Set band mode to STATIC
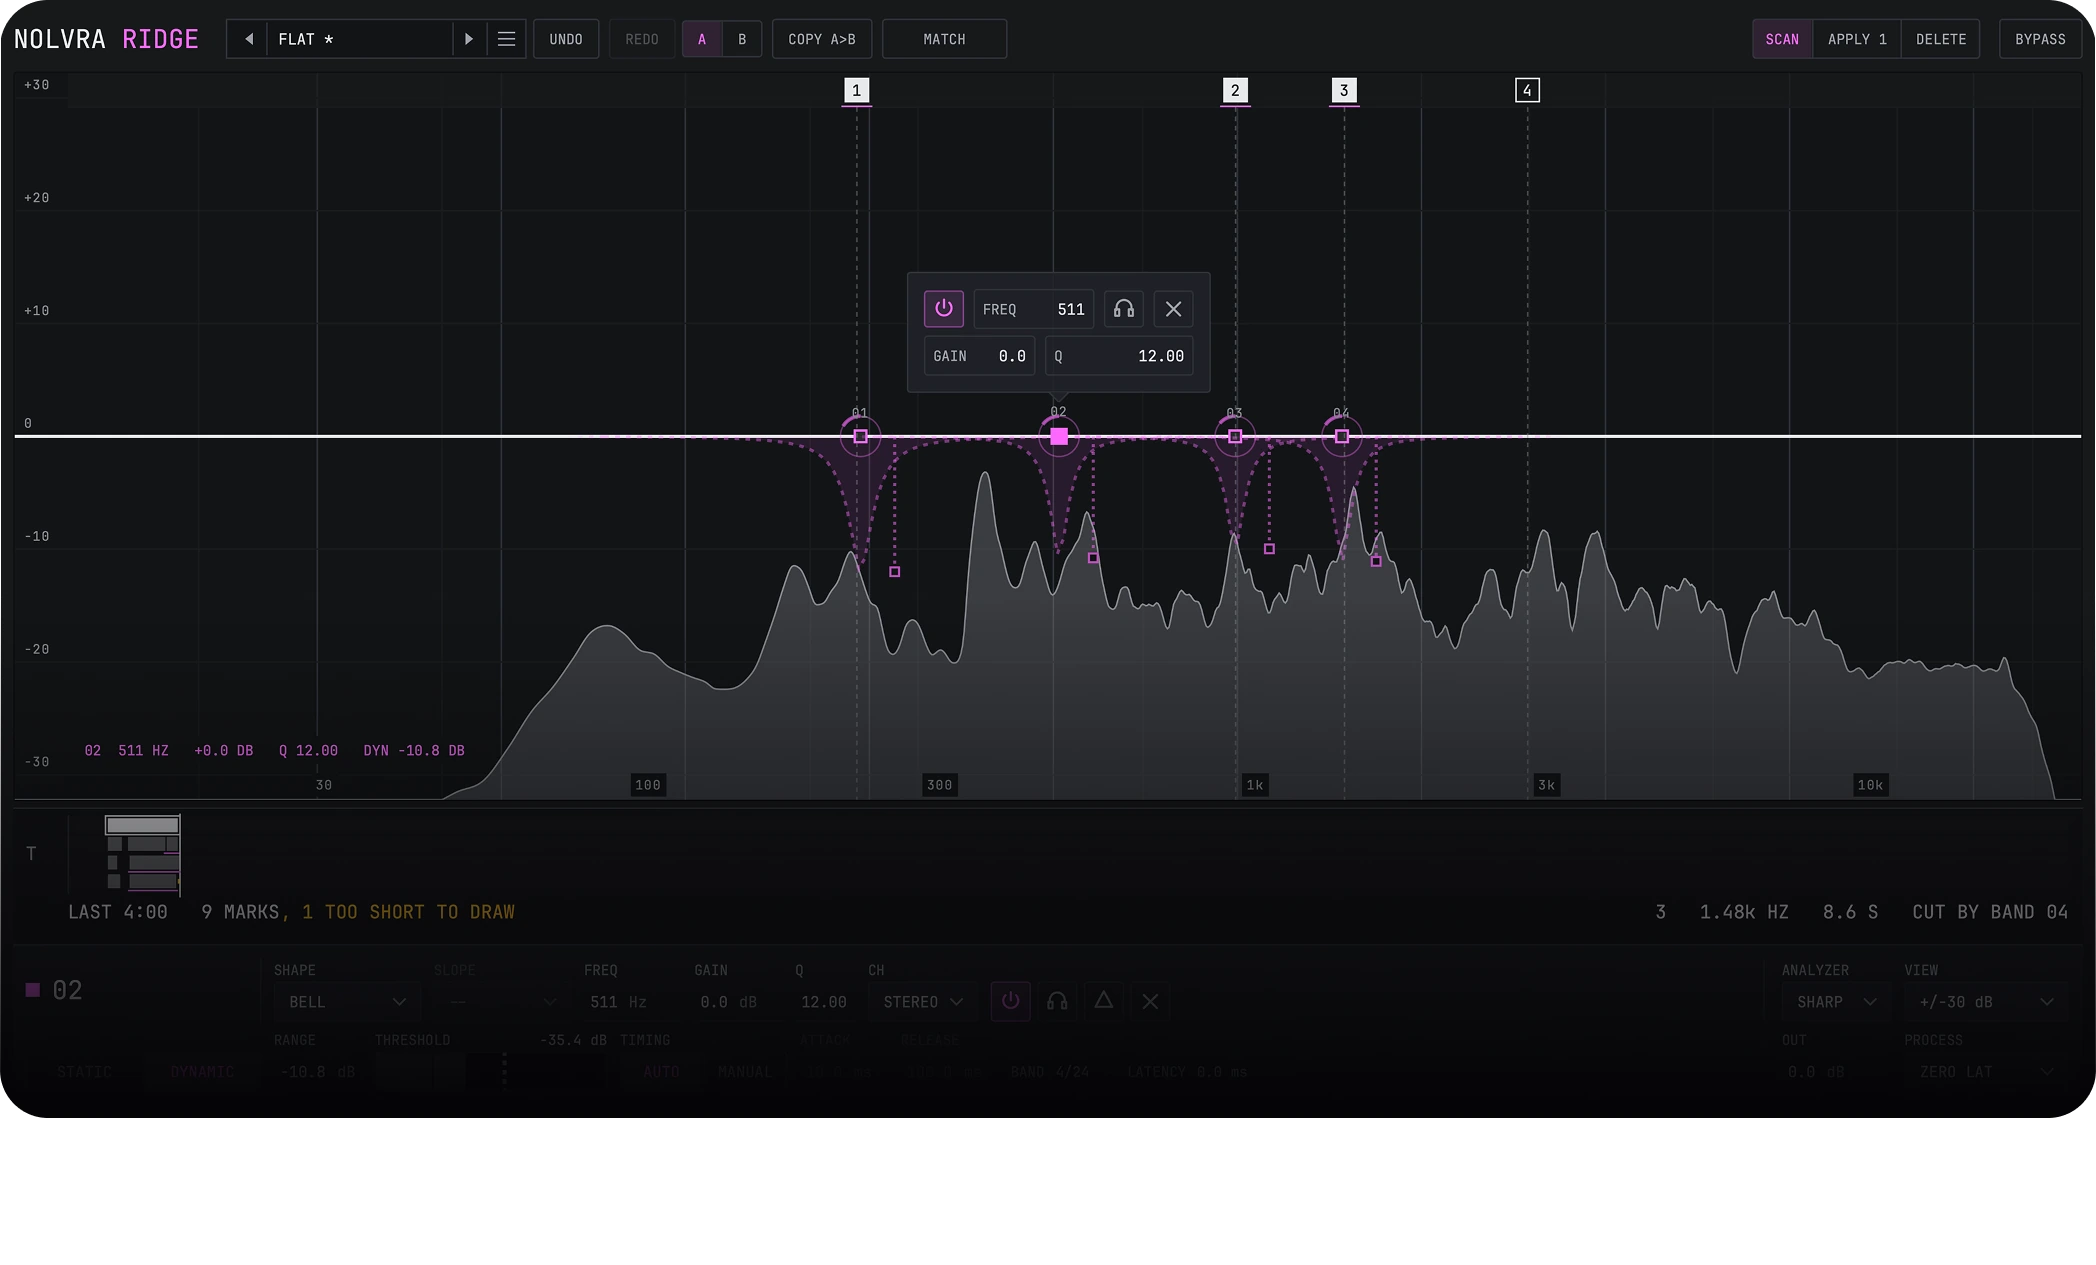Viewport: 2096px width, 1265px height. pos(84,1072)
